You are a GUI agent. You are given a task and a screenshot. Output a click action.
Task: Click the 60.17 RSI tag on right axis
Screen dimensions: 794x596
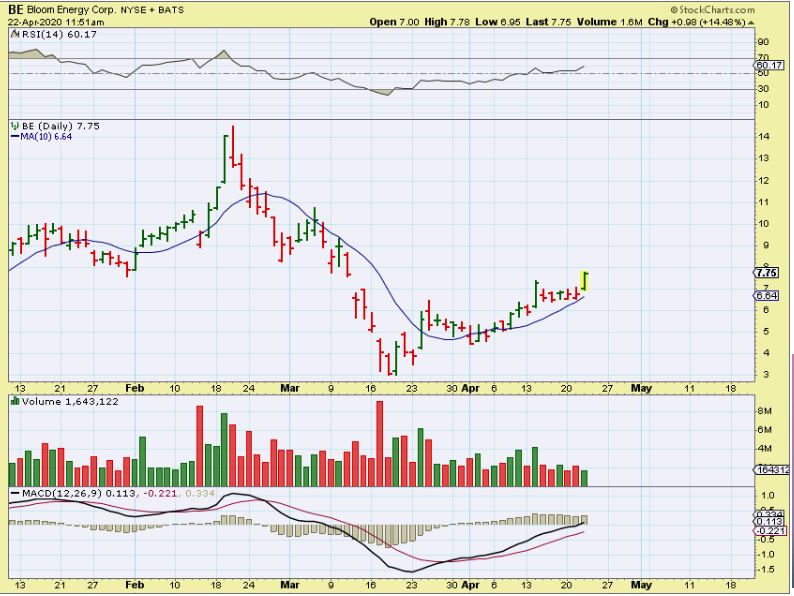pyautogui.click(x=769, y=65)
